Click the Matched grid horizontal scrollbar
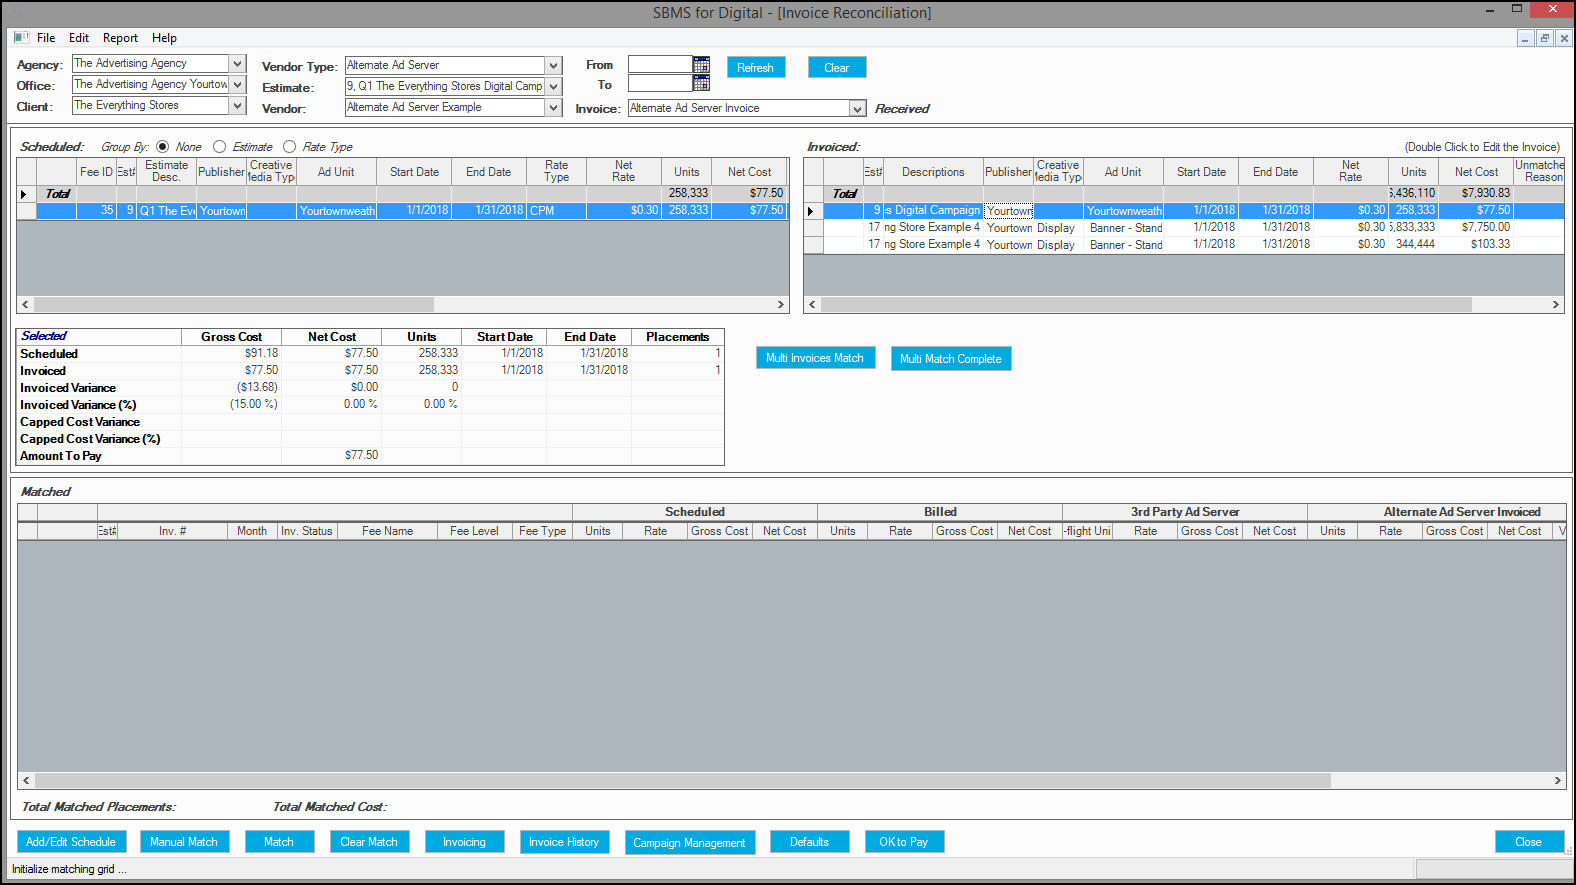Viewport: 1576px width, 885px height. 791,780
